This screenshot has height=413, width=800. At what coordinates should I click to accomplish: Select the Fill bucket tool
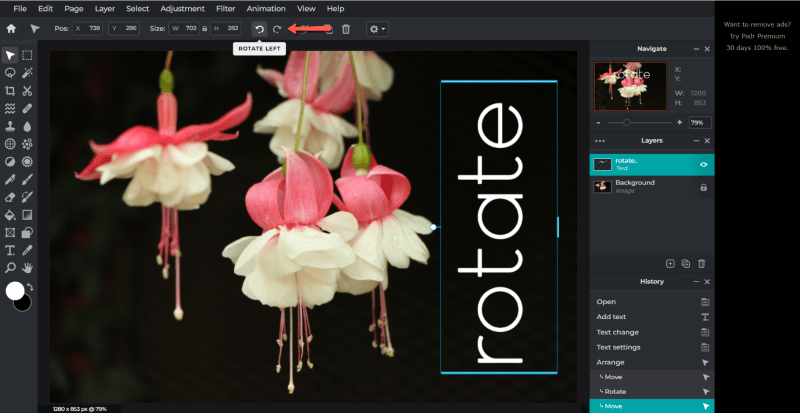tap(10, 215)
